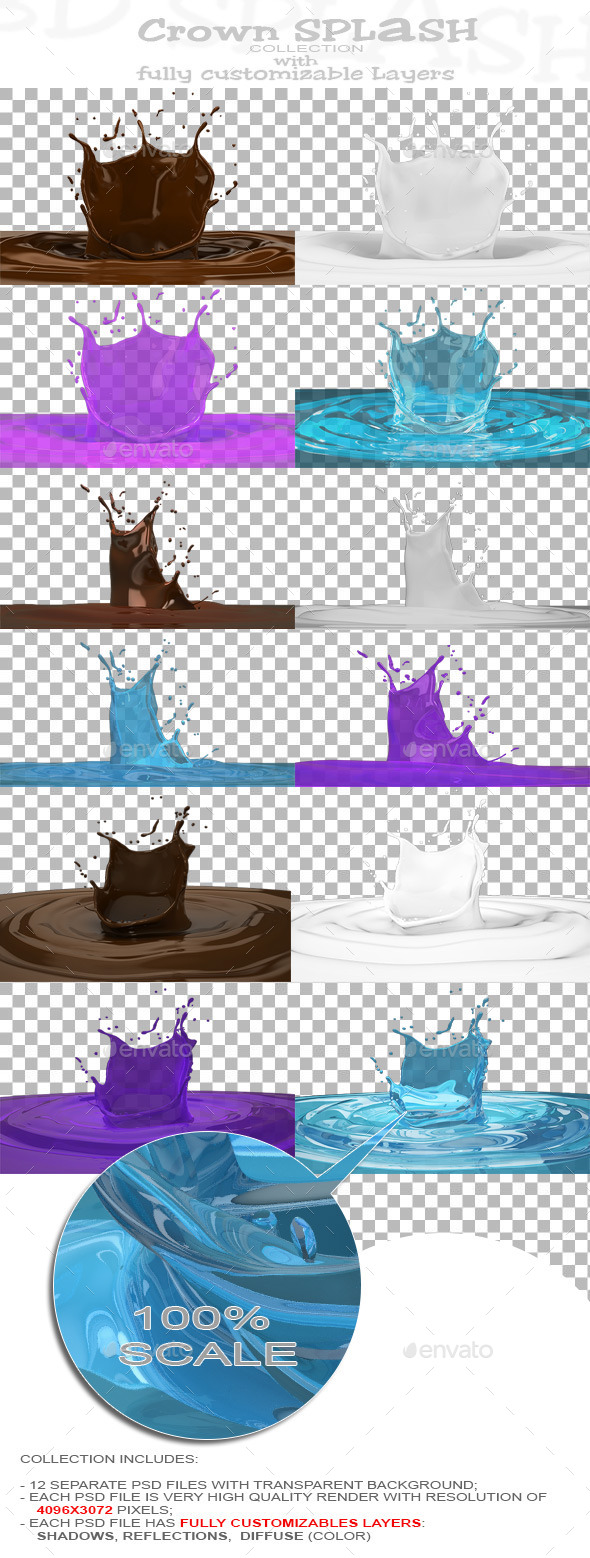Viewport: 590px width, 1558px height.
Task: Click the envato watermark near the bottom right
Action: pos(448,1350)
